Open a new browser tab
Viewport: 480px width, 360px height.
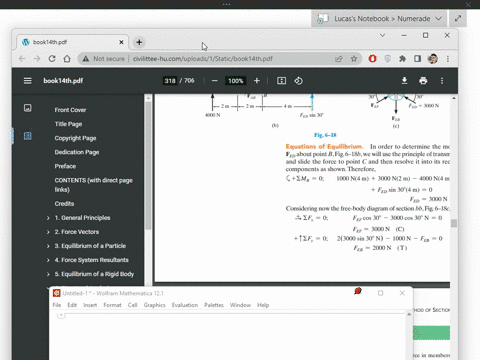point(139,42)
